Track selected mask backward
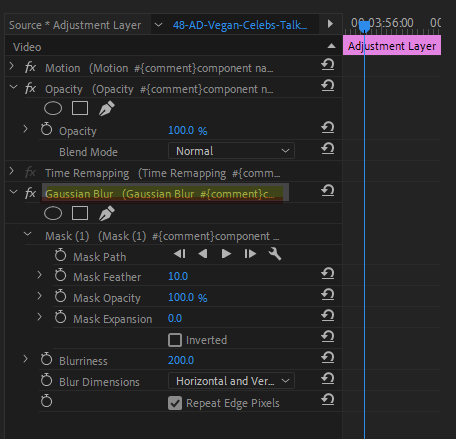The width and height of the screenshot is (456, 439). pos(203,254)
